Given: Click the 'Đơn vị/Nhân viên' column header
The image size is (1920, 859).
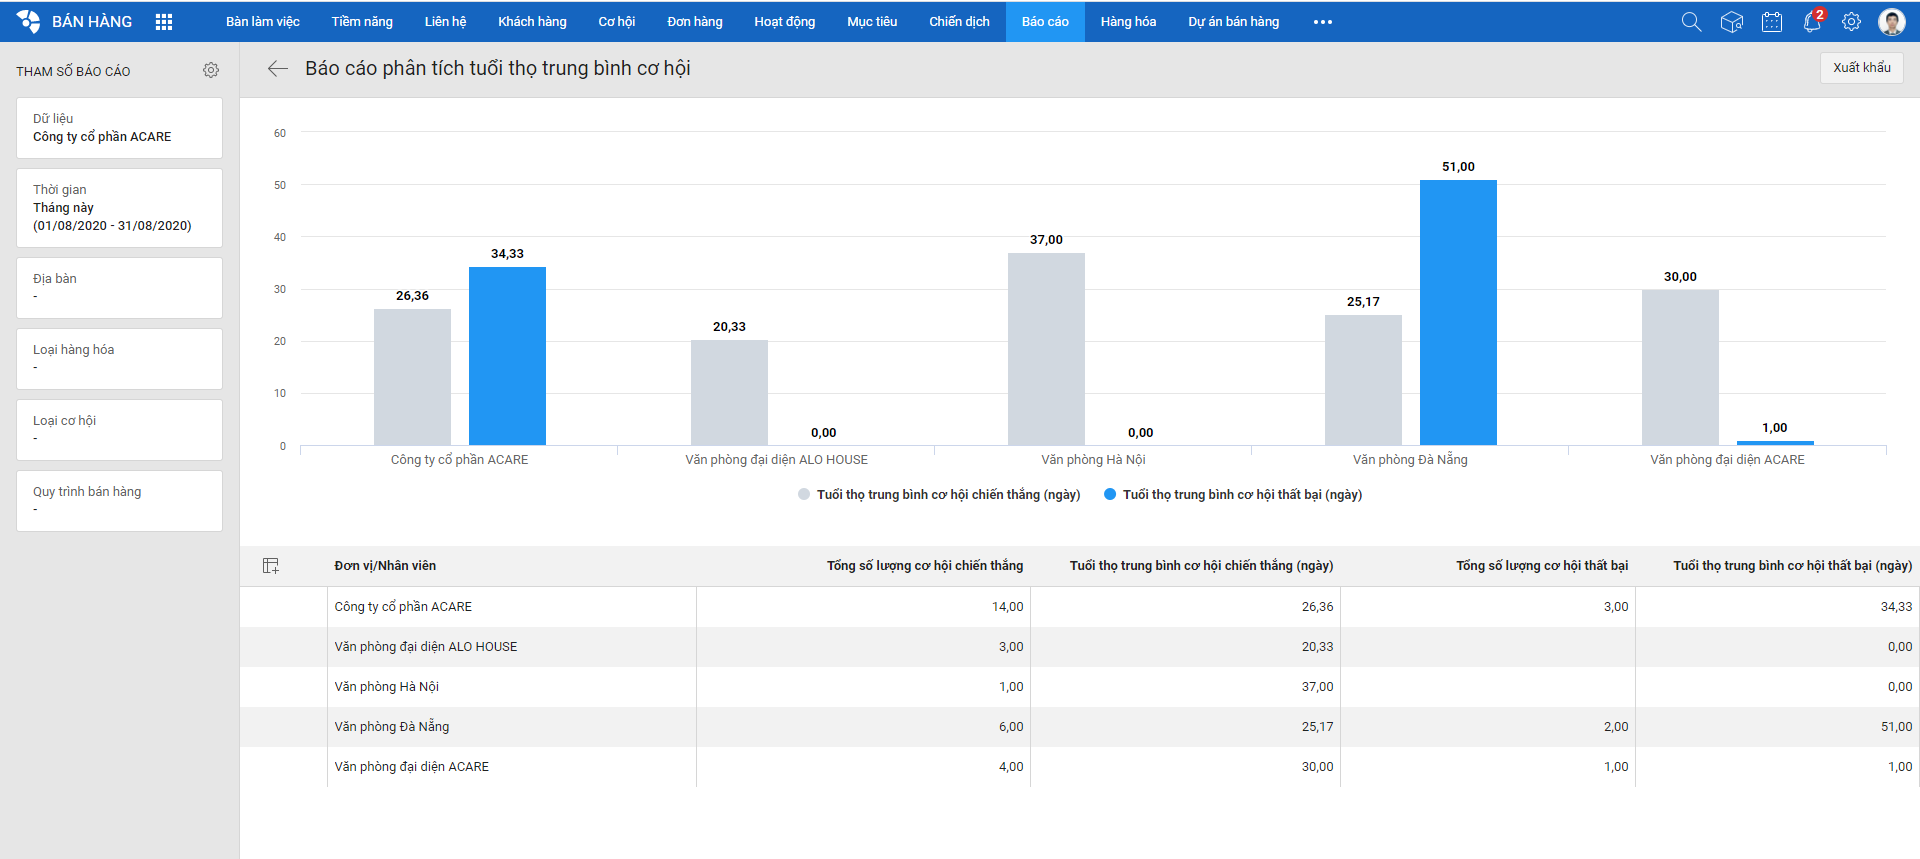Looking at the screenshot, I should tap(385, 566).
